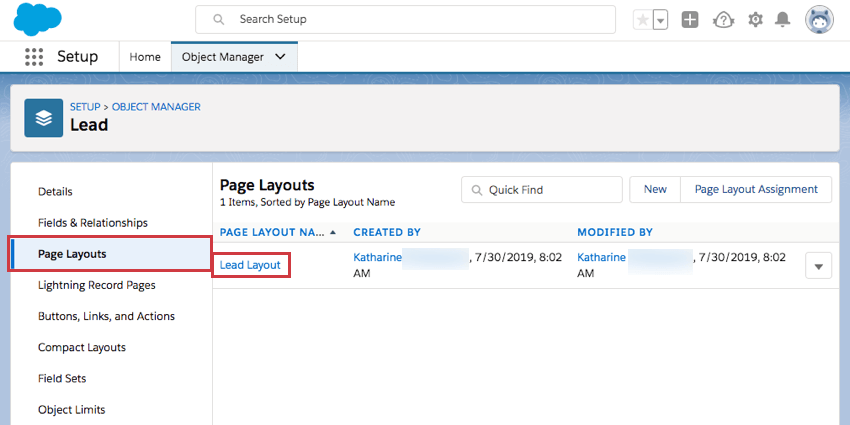Expand the favorites list dropdown arrow
850x425 pixels.
click(660, 20)
